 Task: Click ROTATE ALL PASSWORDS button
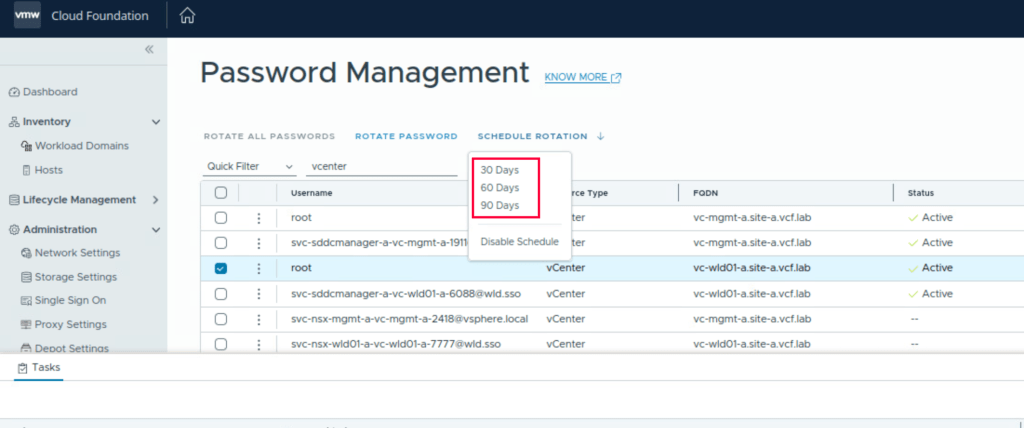point(269,137)
